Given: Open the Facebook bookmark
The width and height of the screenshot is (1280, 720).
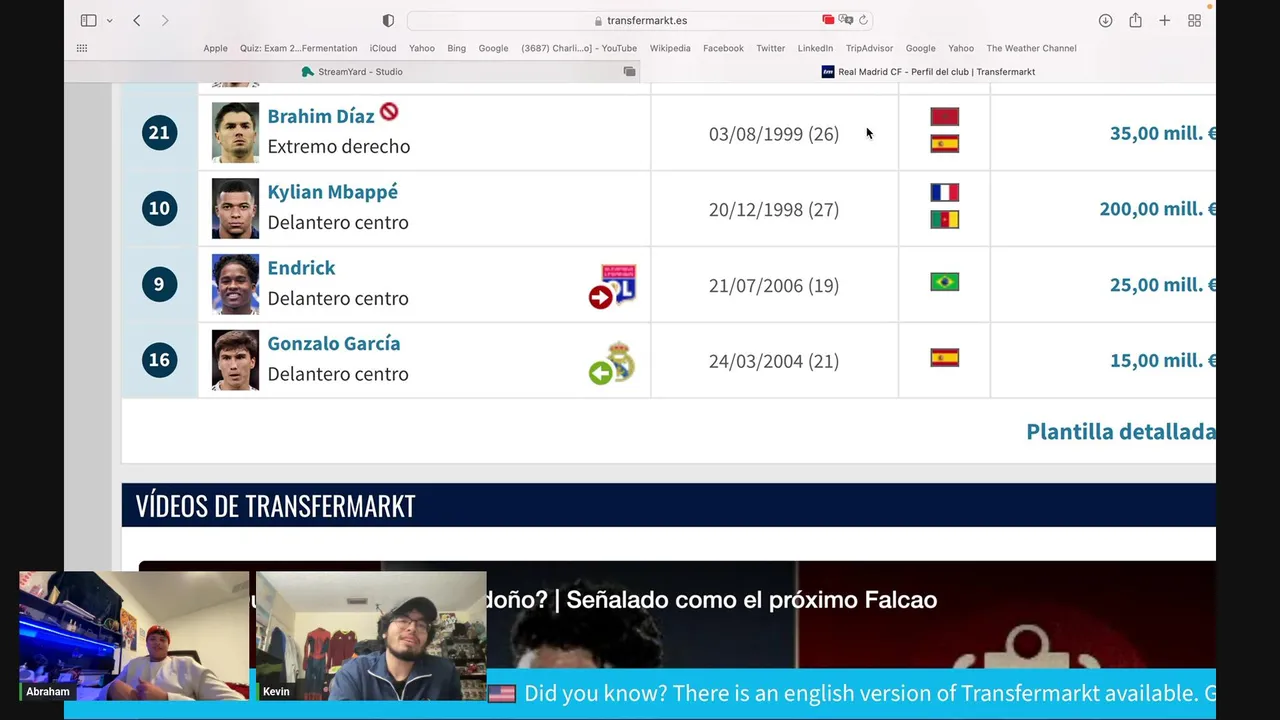Looking at the screenshot, I should point(723,48).
